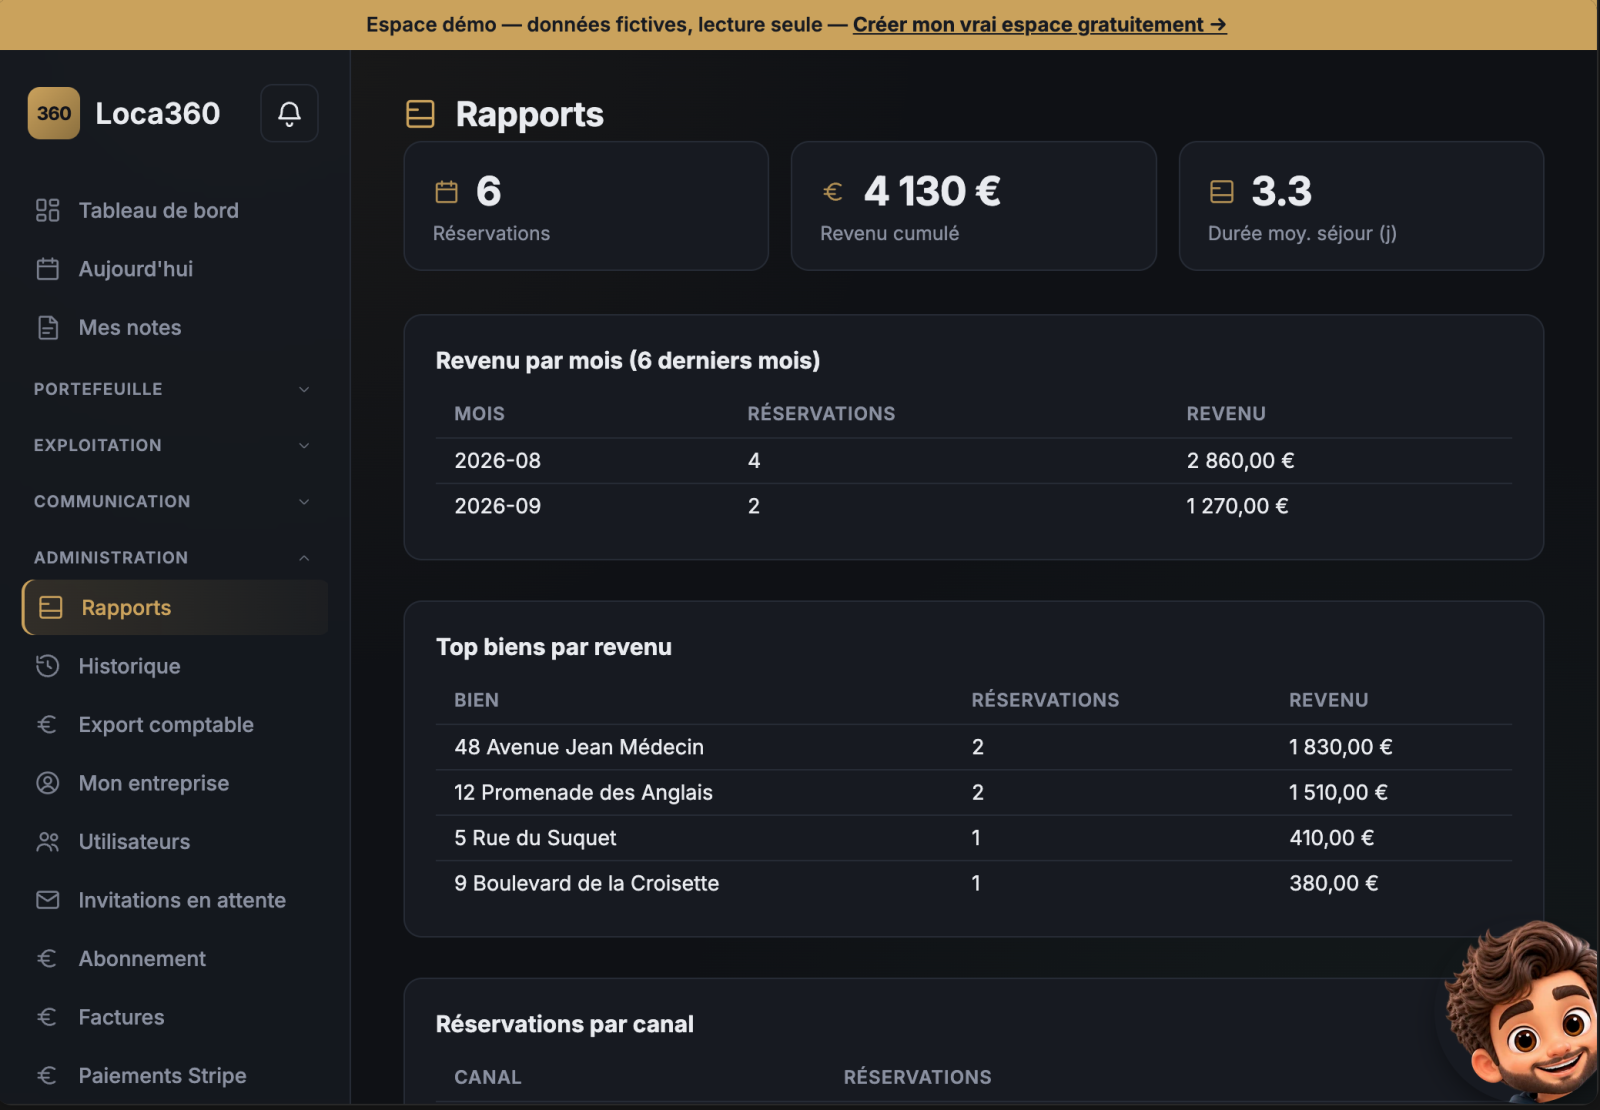Click the Revenu cumulé euro icon
1600x1110 pixels.
tap(833, 192)
